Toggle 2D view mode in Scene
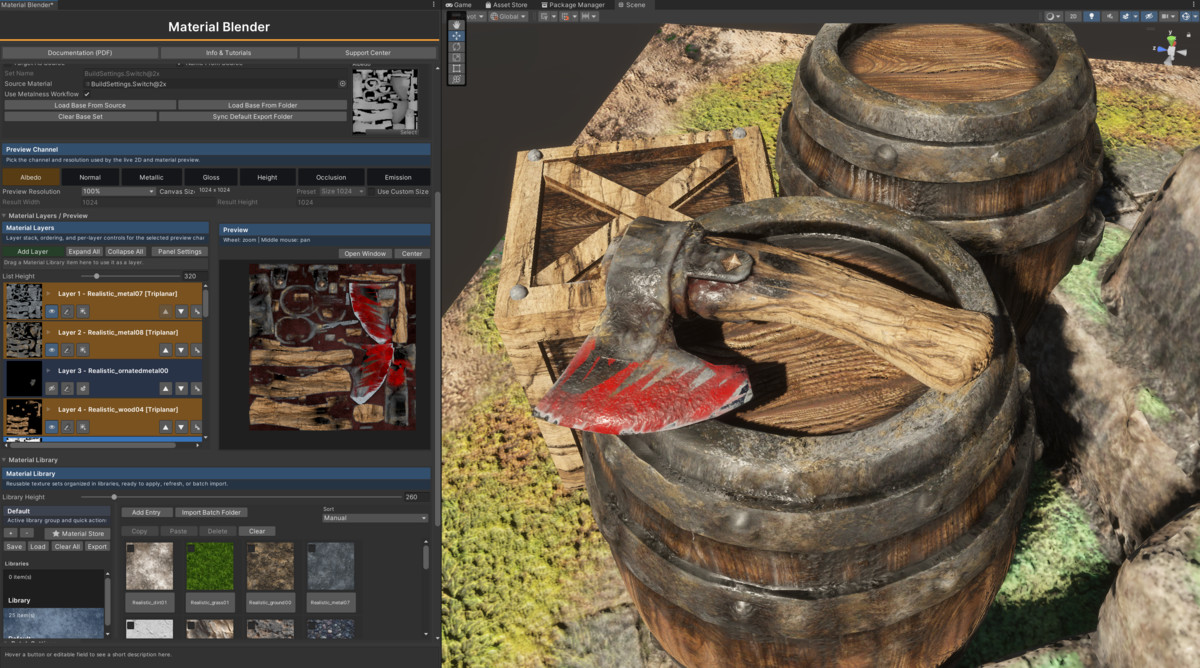The width and height of the screenshot is (1200, 668). [x=1073, y=17]
